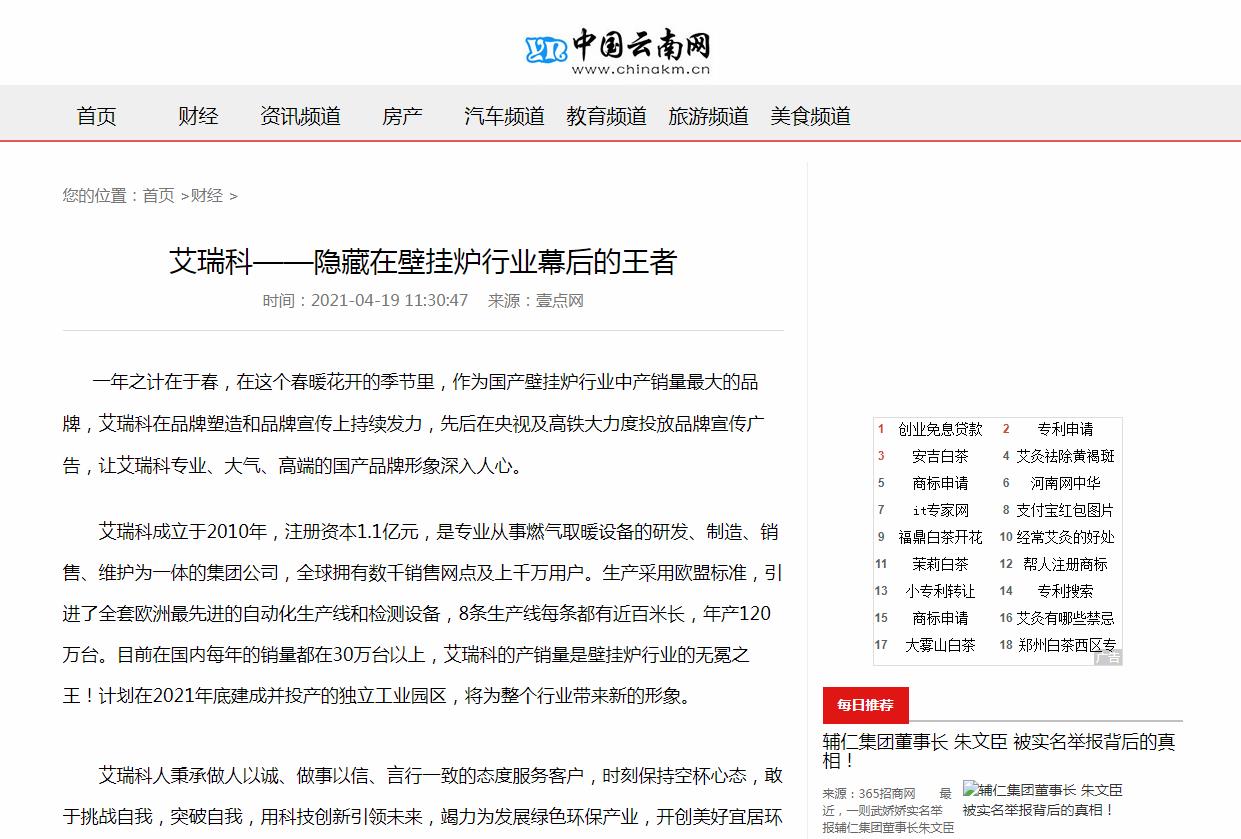Viewport: 1241px width, 839px height.
Task: Click the 财经 breadcrumb link
Action: click(207, 196)
